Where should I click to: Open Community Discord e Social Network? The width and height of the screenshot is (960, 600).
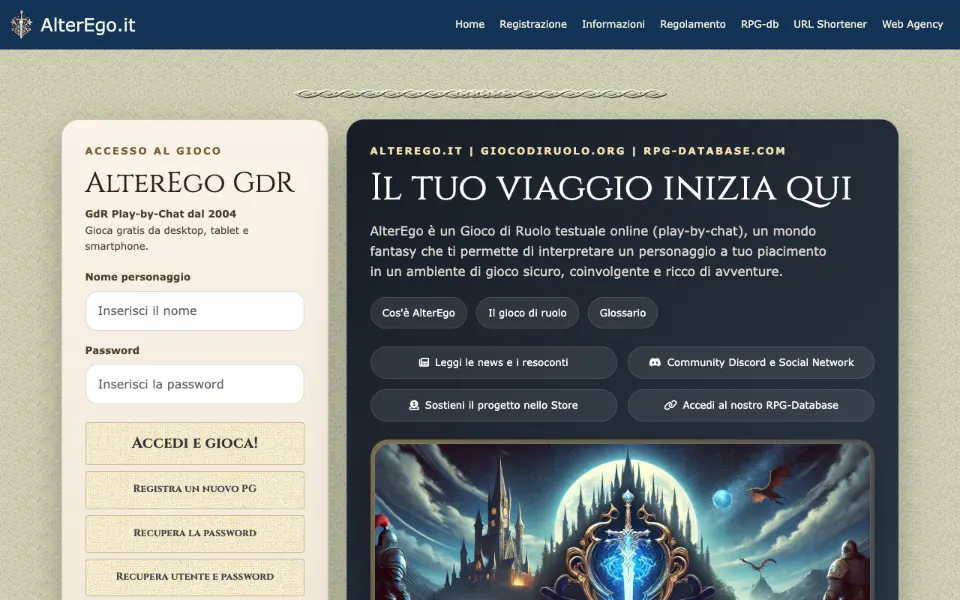tap(751, 362)
